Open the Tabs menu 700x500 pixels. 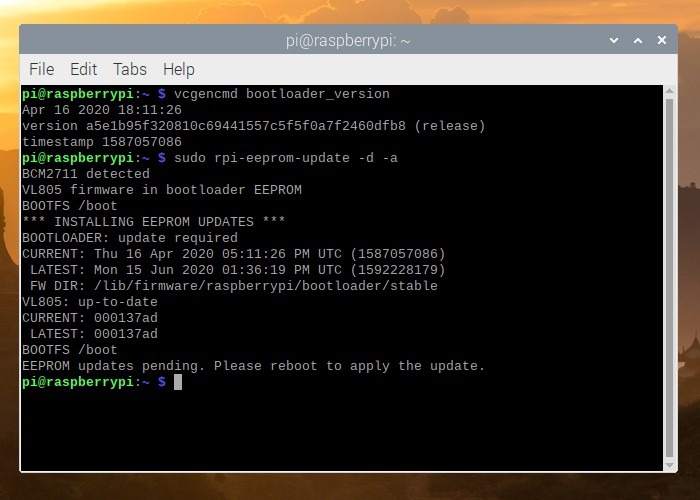tap(130, 69)
